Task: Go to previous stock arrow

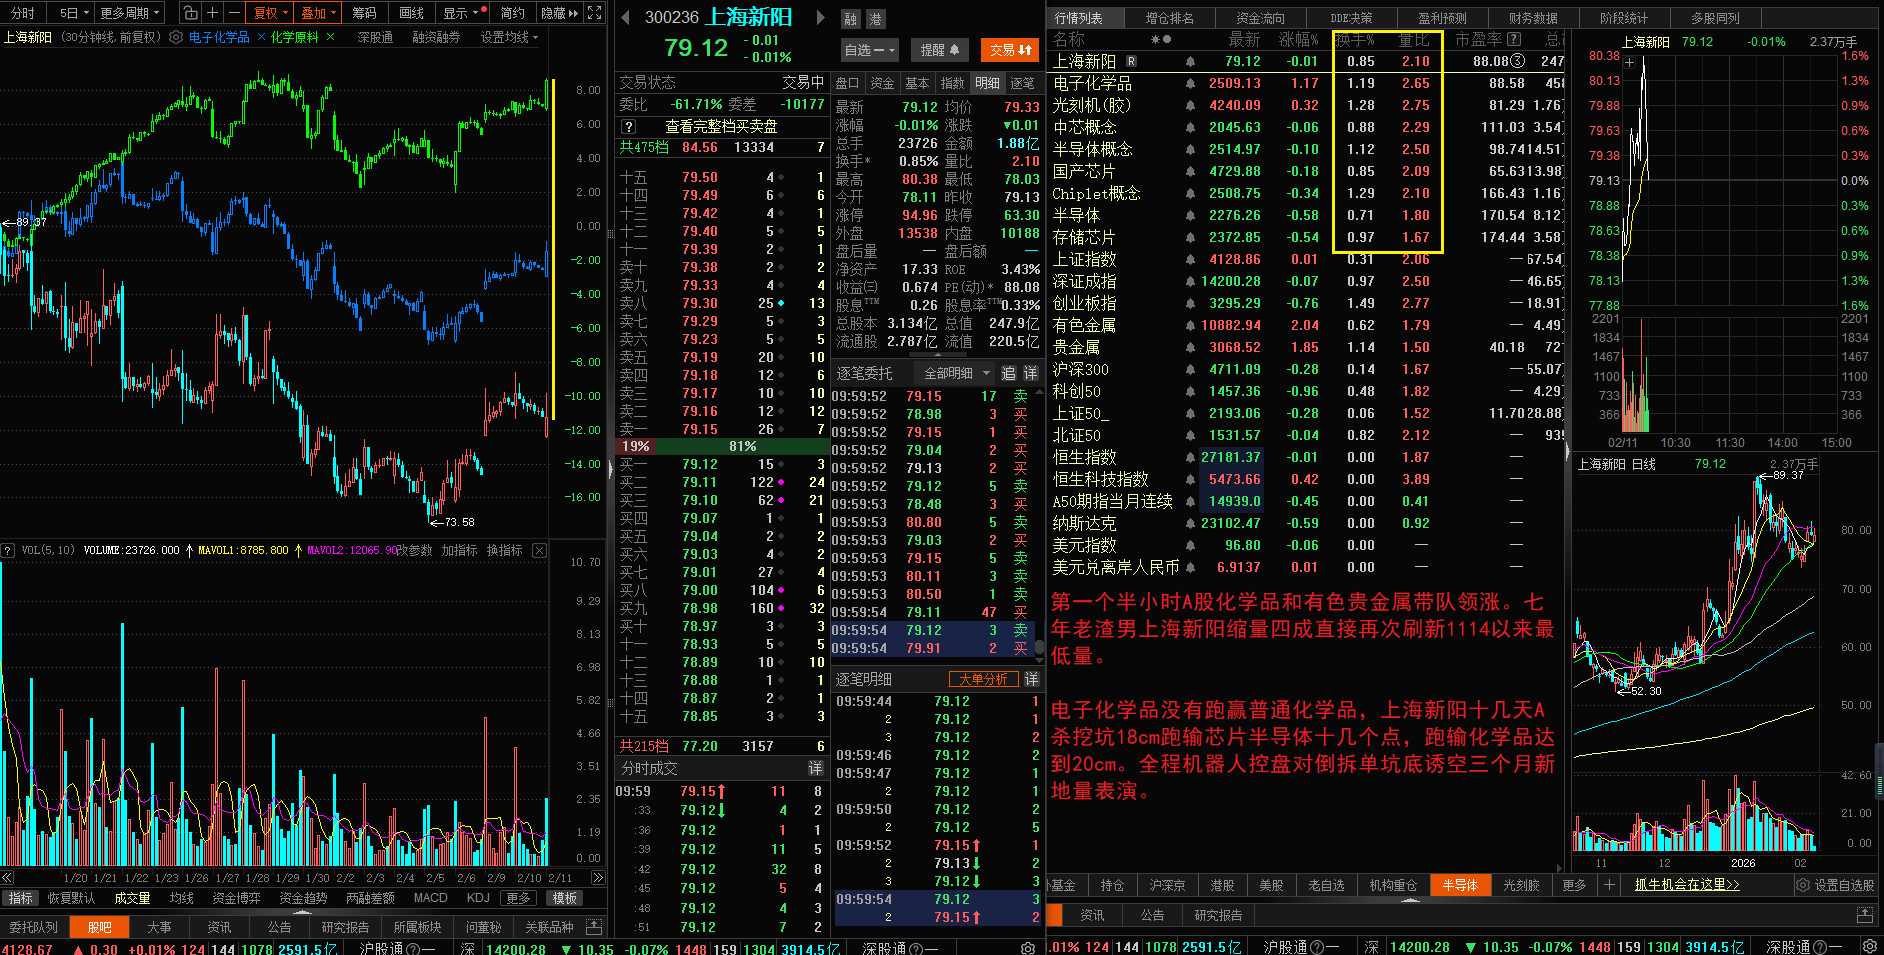Action: [x=625, y=17]
